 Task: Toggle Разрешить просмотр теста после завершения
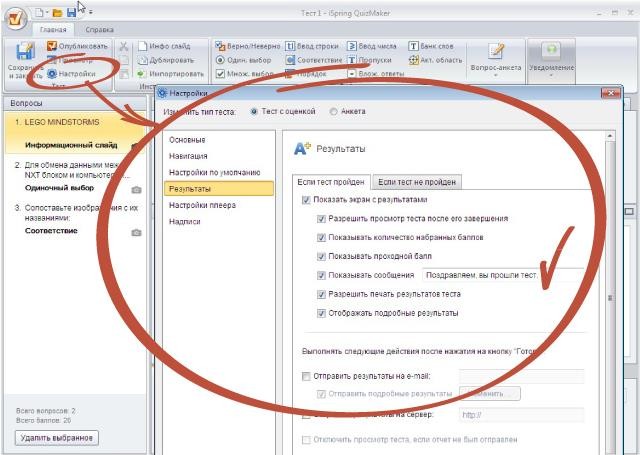tap(321, 219)
